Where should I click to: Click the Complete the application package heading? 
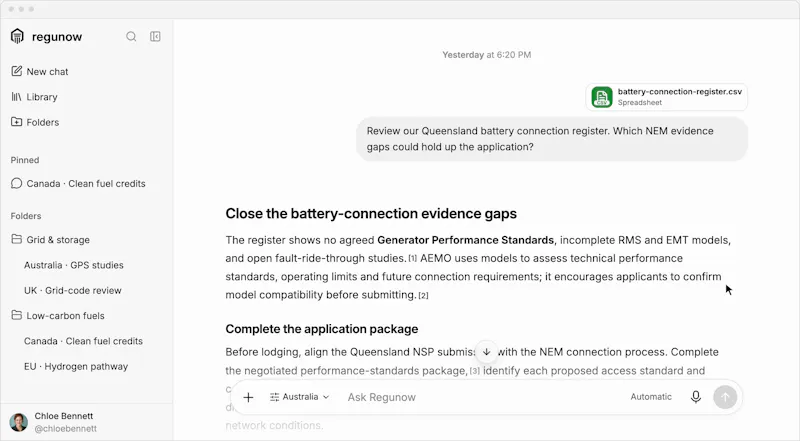321,329
